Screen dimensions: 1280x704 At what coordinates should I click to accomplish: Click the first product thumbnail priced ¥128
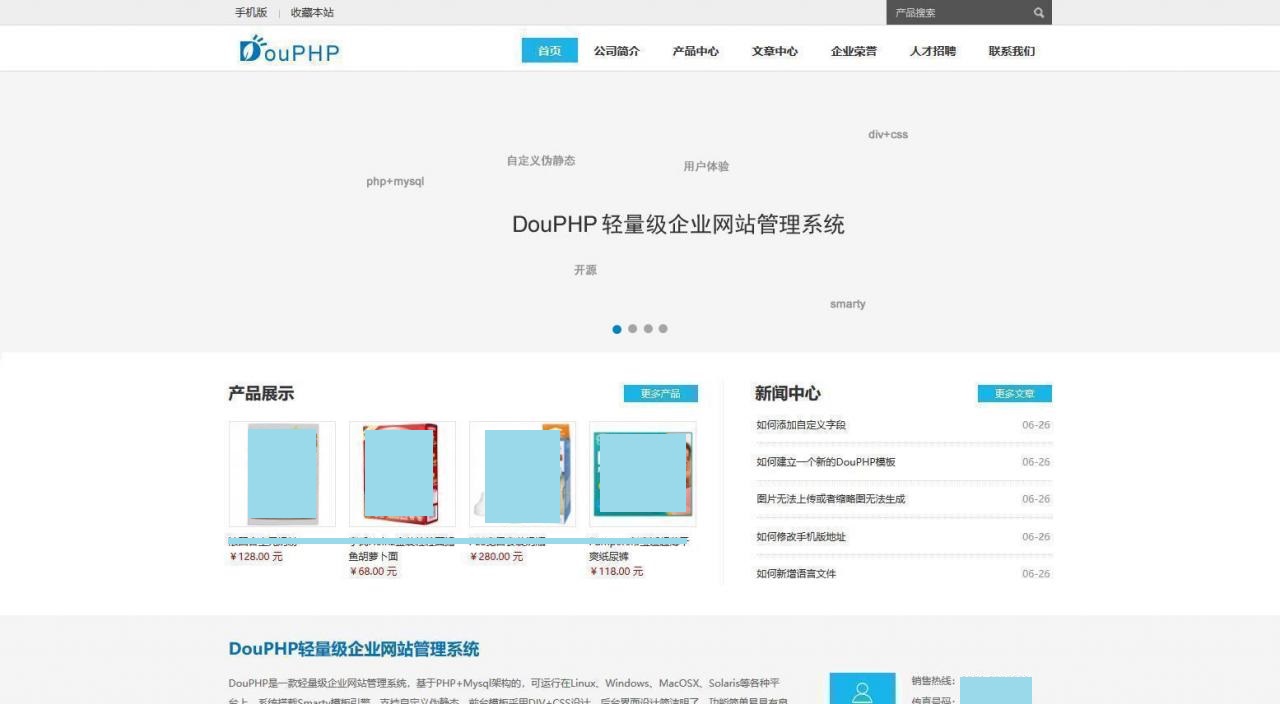click(282, 473)
